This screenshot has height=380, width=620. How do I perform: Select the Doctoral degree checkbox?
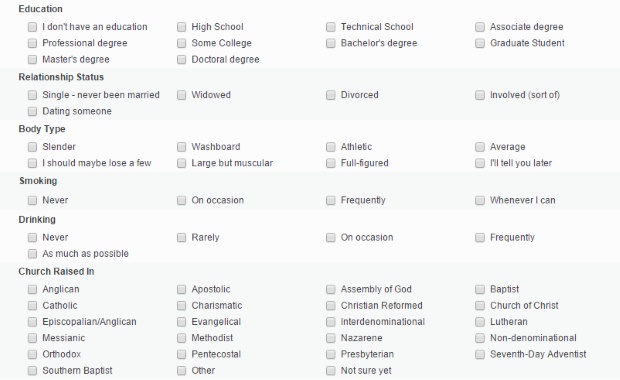click(x=181, y=59)
